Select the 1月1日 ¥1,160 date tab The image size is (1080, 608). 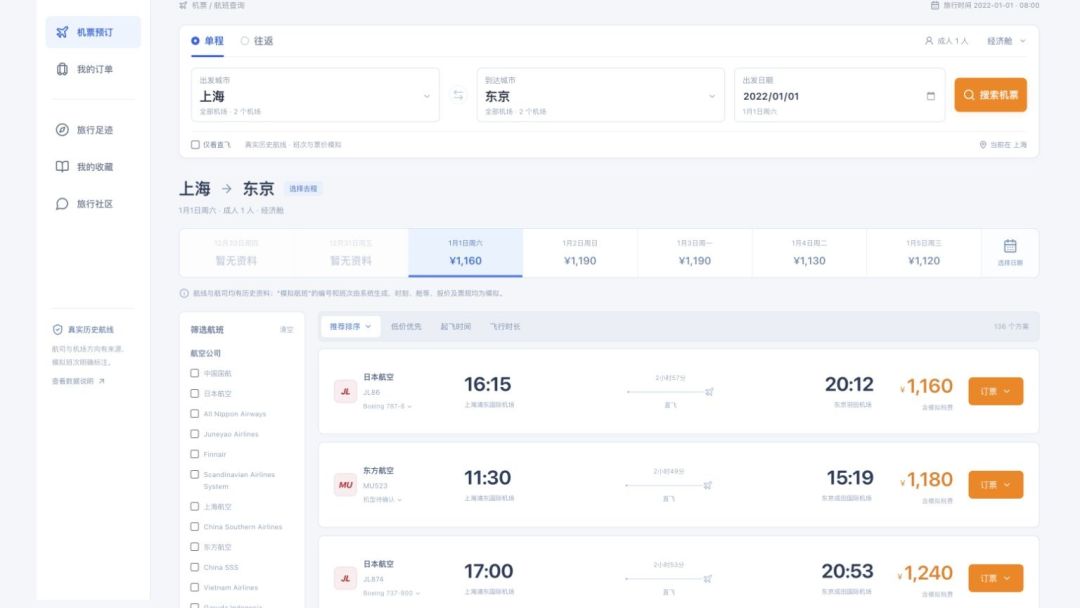(x=466, y=253)
